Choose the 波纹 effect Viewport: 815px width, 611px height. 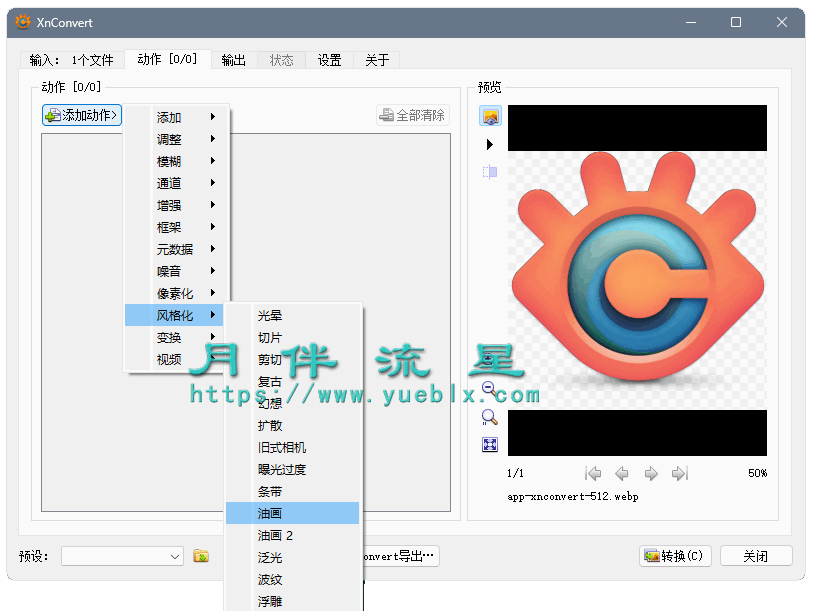pyautogui.click(x=293, y=579)
